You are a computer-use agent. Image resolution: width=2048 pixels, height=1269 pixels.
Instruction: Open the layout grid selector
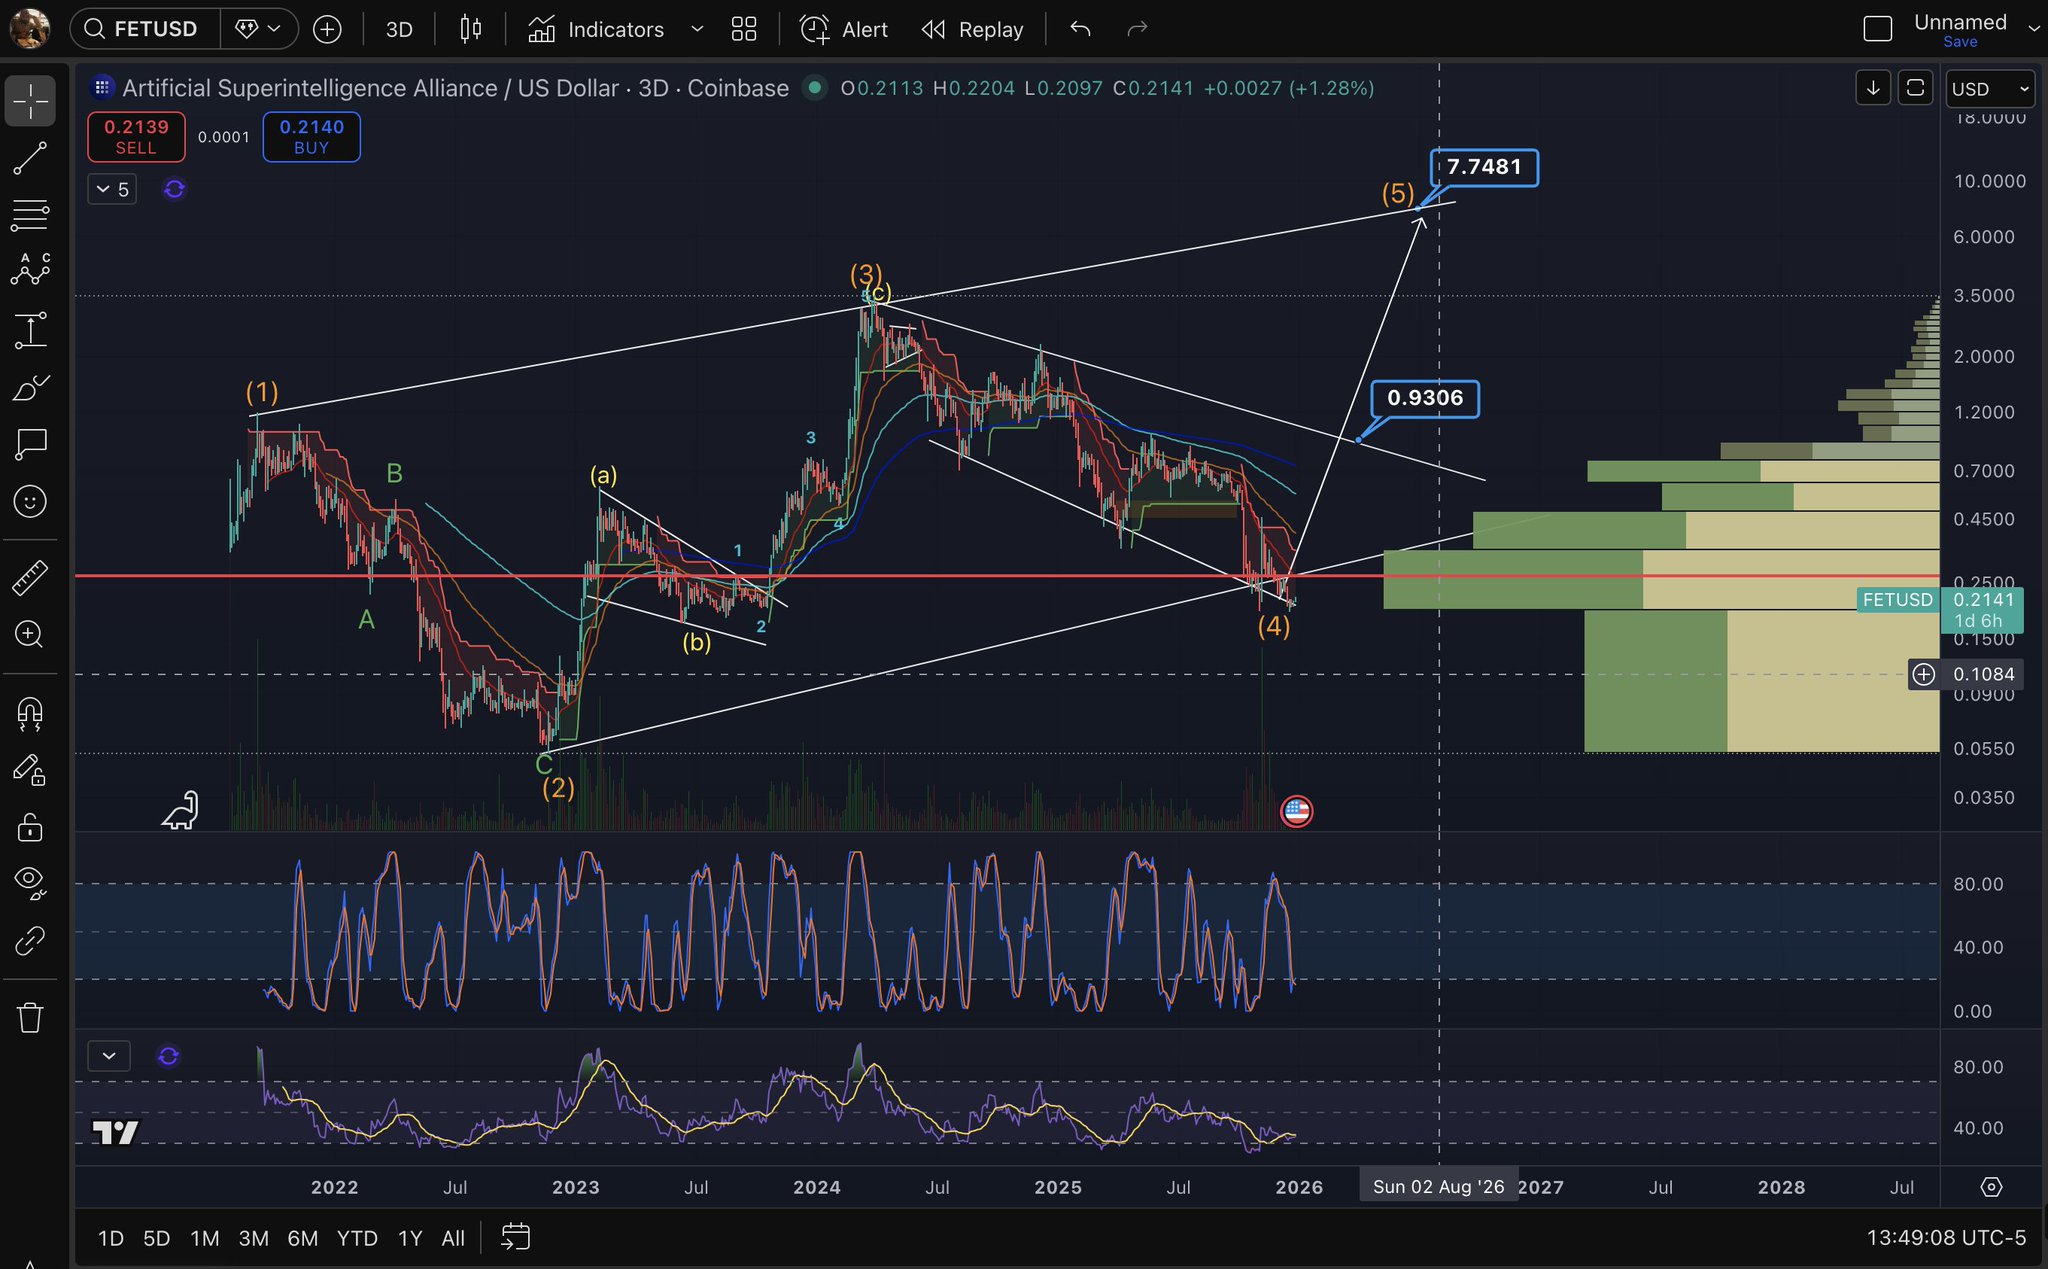[x=744, y=29]
